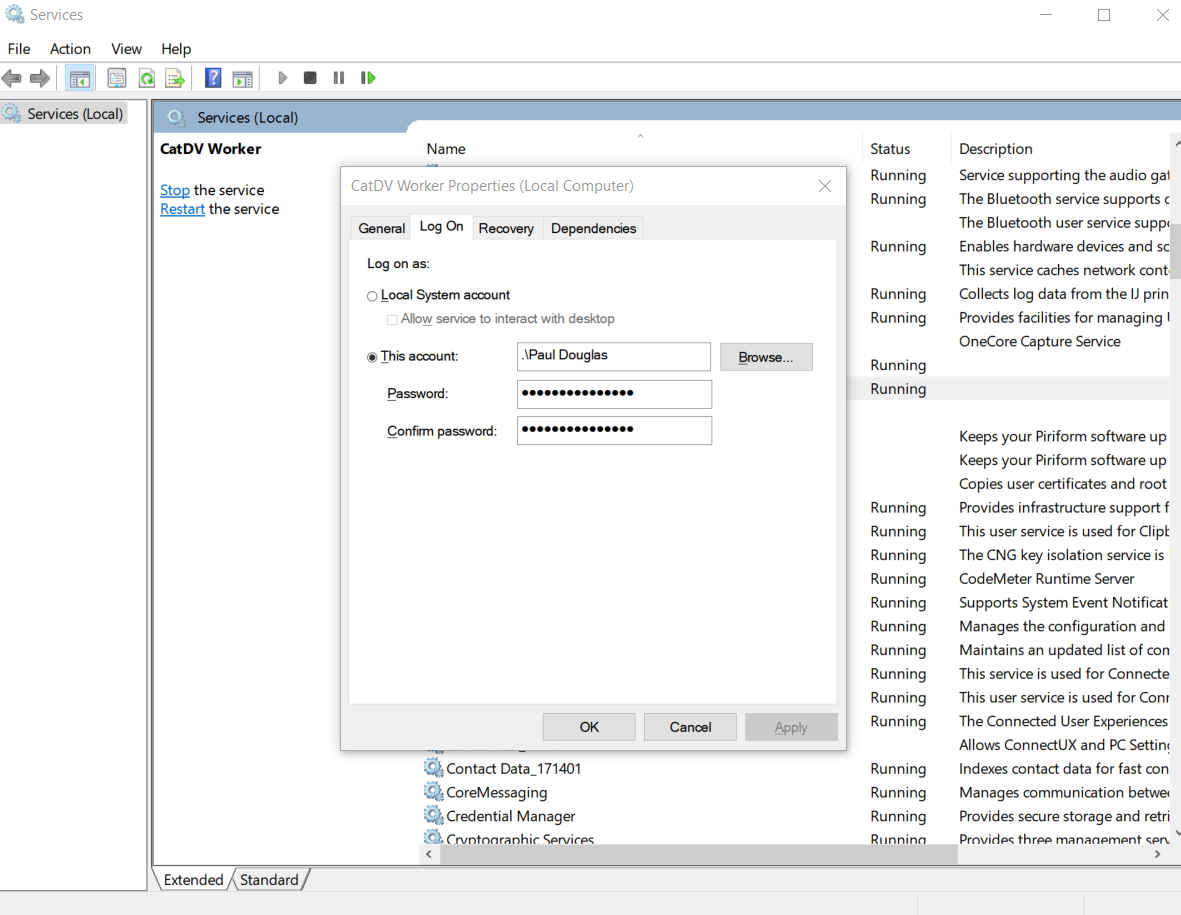This screenshot has height=915, width=1181.
Task: Open Help via the question mark icon
Action: pos(213,78)
